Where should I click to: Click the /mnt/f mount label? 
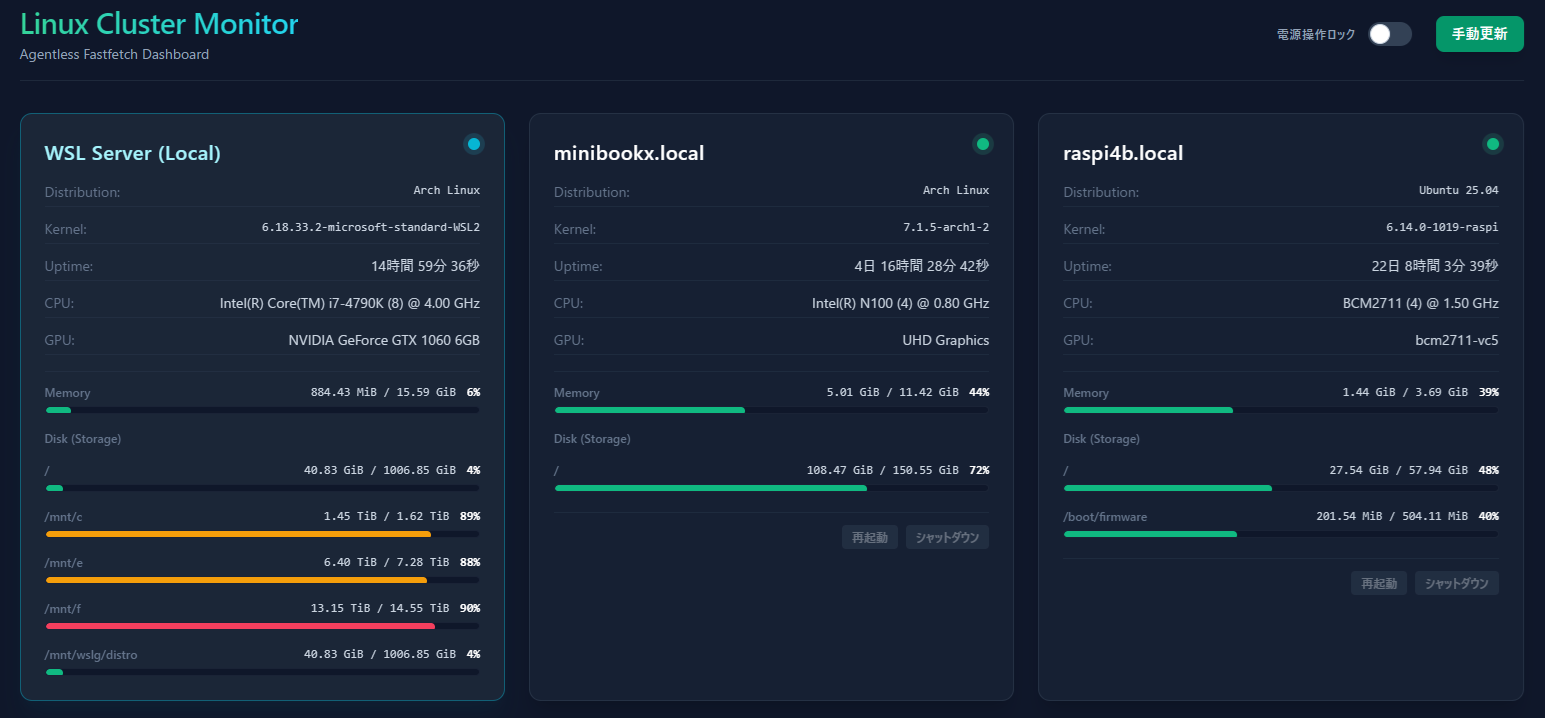pyautogui.click(x=63, y=609)
